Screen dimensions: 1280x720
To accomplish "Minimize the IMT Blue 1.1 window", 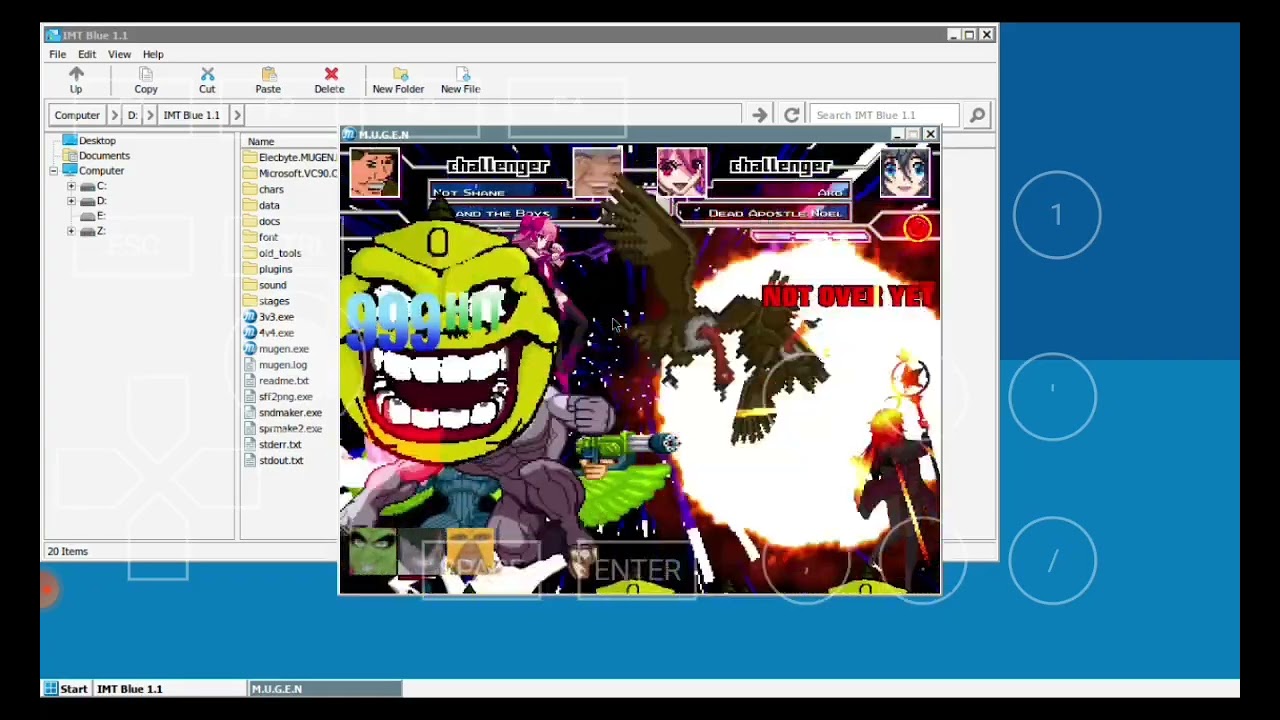I will pyautogui.click(x=953, y=35).
